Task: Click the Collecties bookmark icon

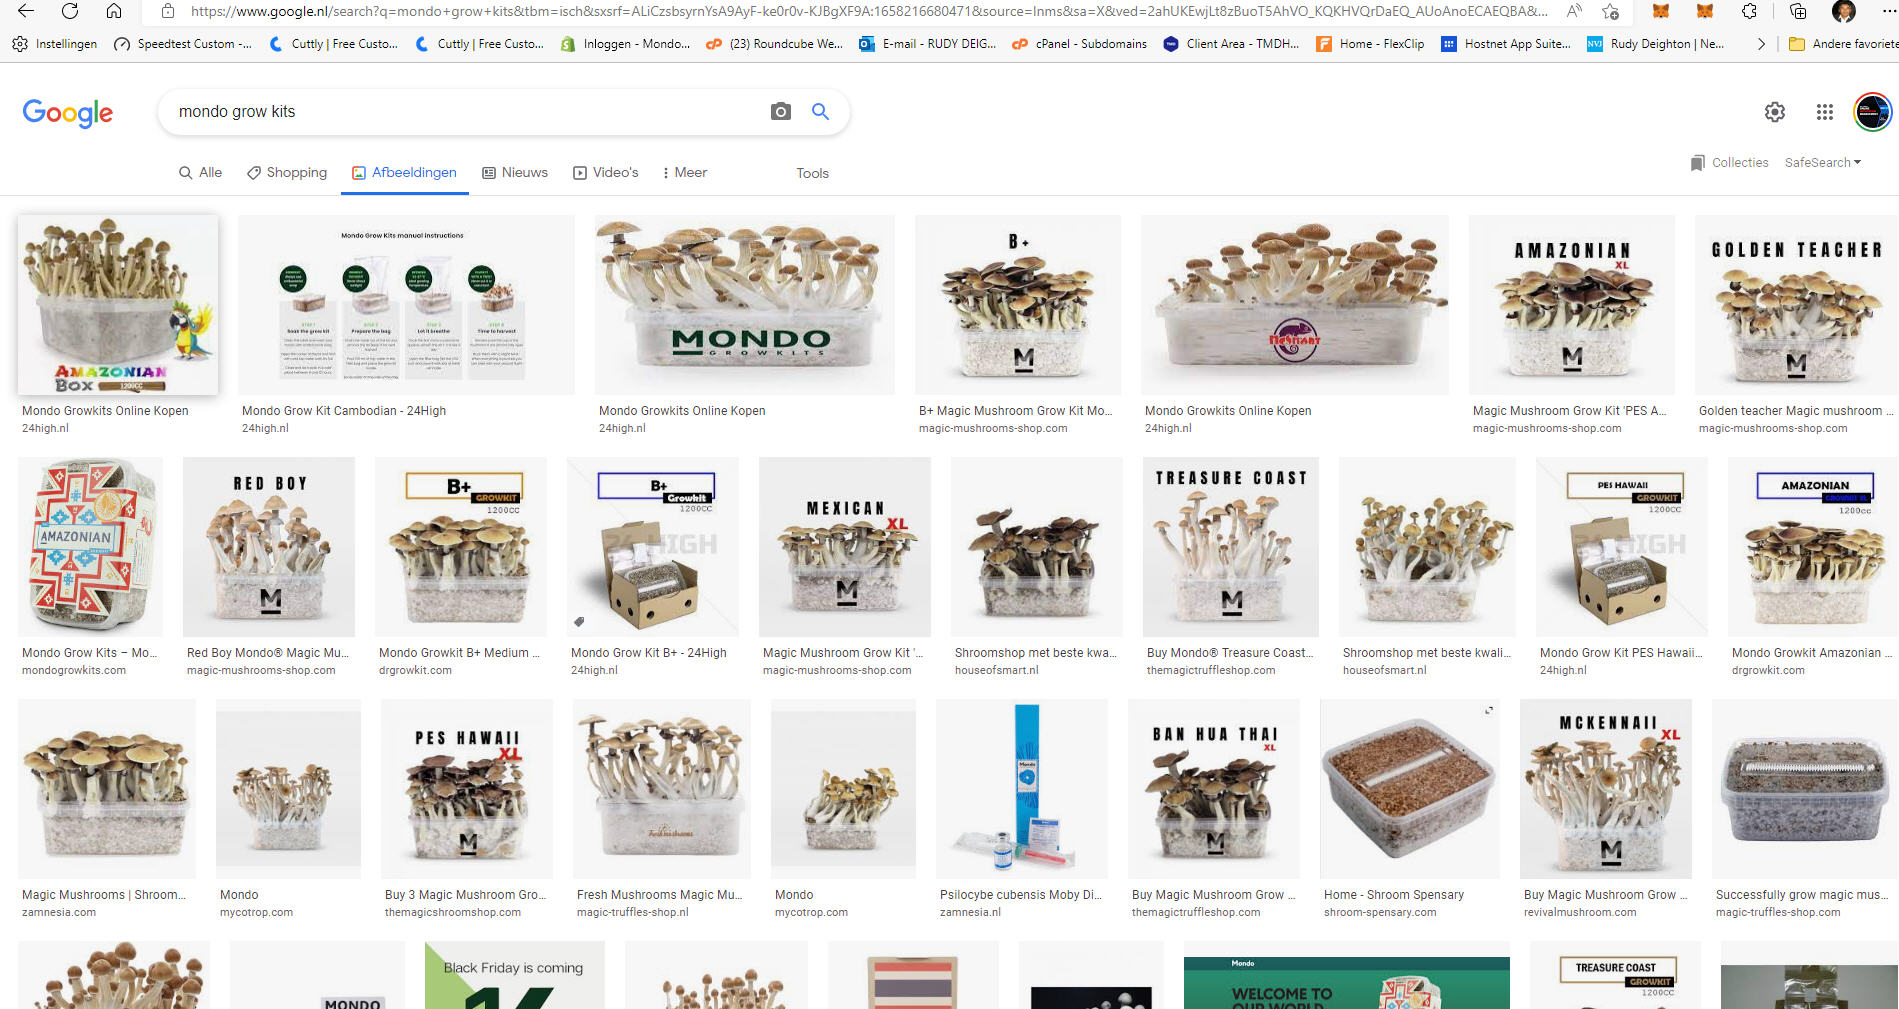Action: point(1697,162)
